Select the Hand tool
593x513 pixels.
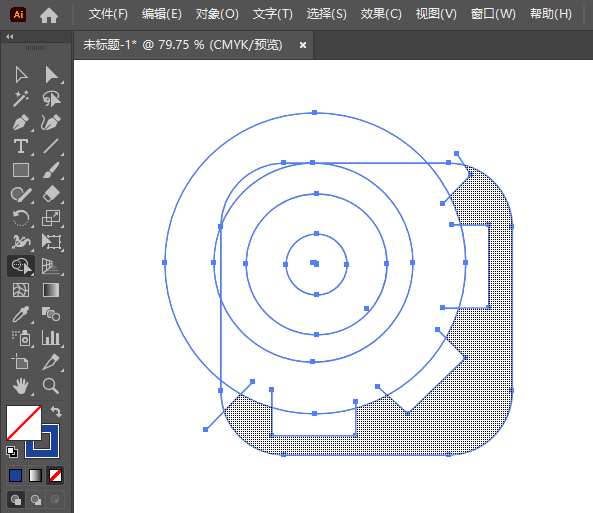[x=21, y=386]
